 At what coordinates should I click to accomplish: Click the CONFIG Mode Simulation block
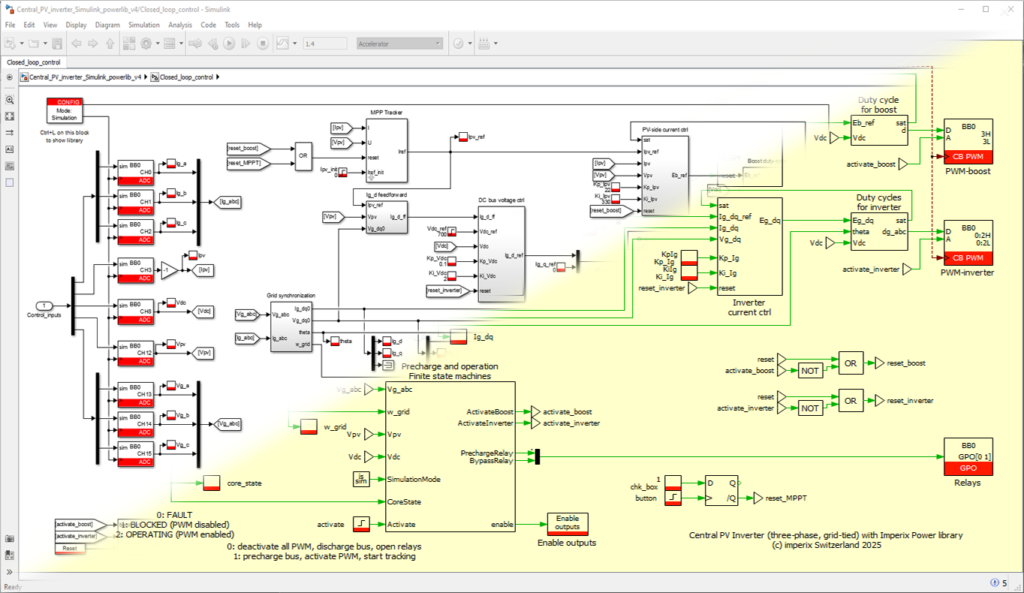65,110
